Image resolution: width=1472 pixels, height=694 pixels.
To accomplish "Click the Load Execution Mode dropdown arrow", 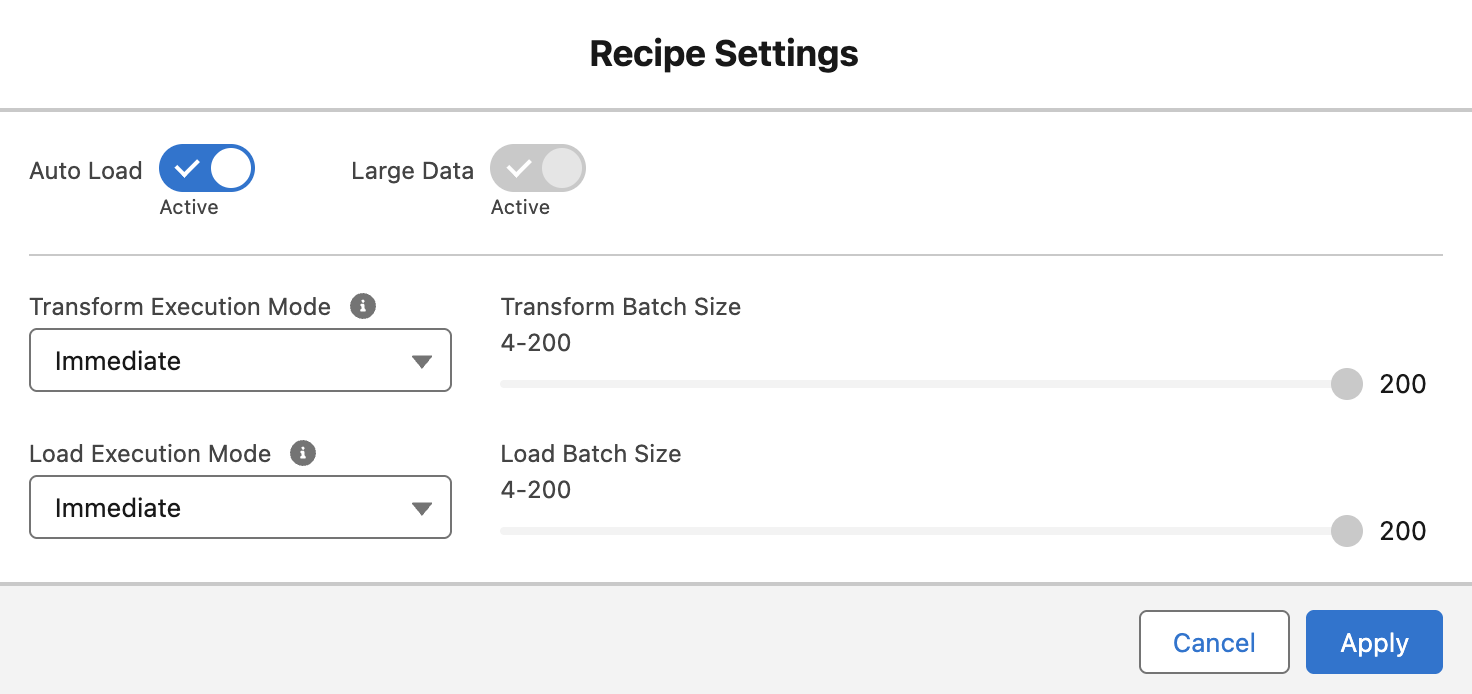I will 422,509.
